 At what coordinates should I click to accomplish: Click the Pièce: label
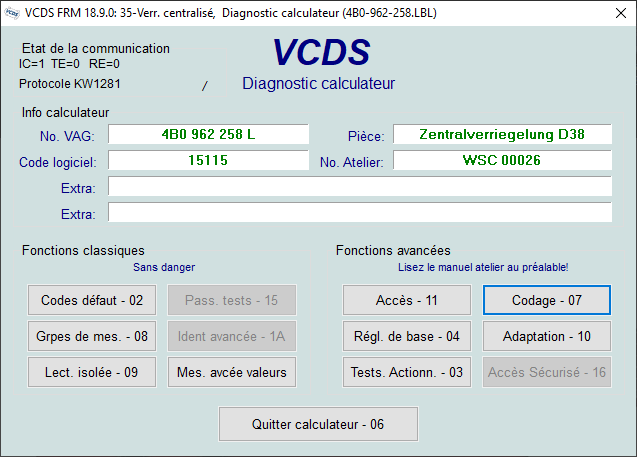tap(366, 136)
